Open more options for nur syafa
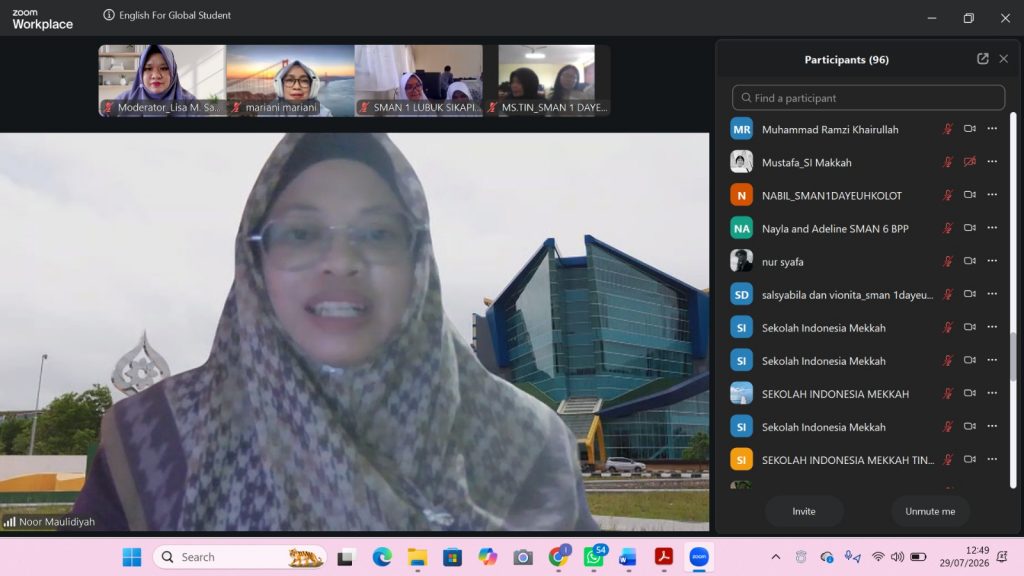This screenshot has width=1024, height=576. click(992, 261)
